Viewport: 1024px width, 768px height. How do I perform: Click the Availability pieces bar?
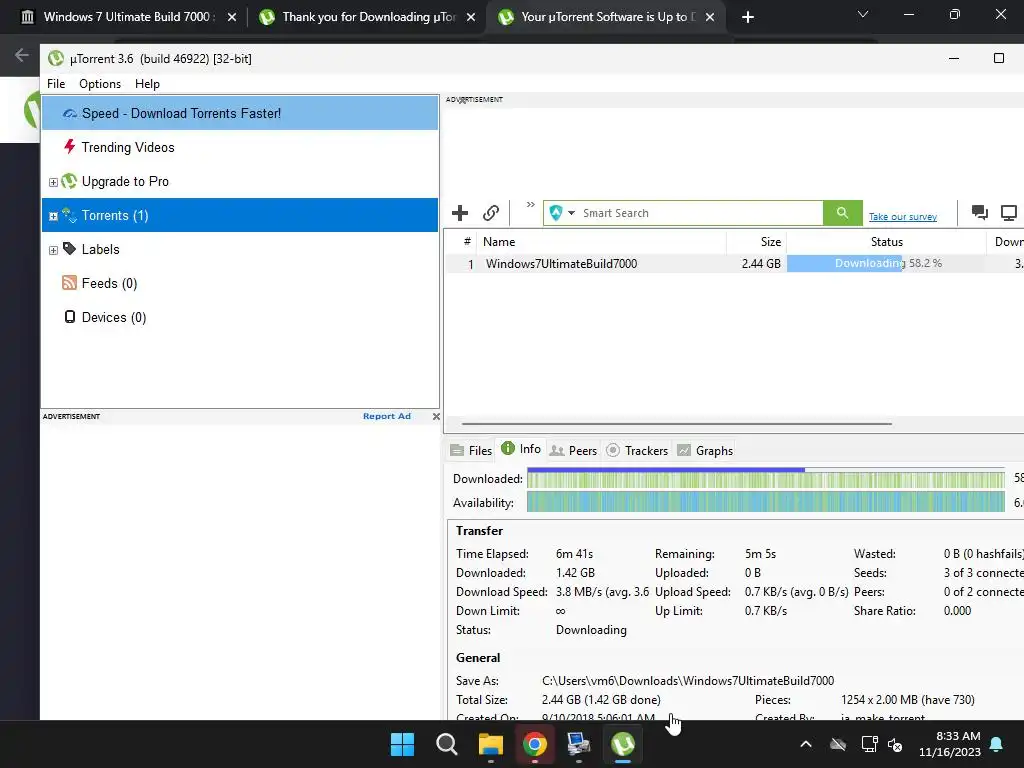point(765,502)
